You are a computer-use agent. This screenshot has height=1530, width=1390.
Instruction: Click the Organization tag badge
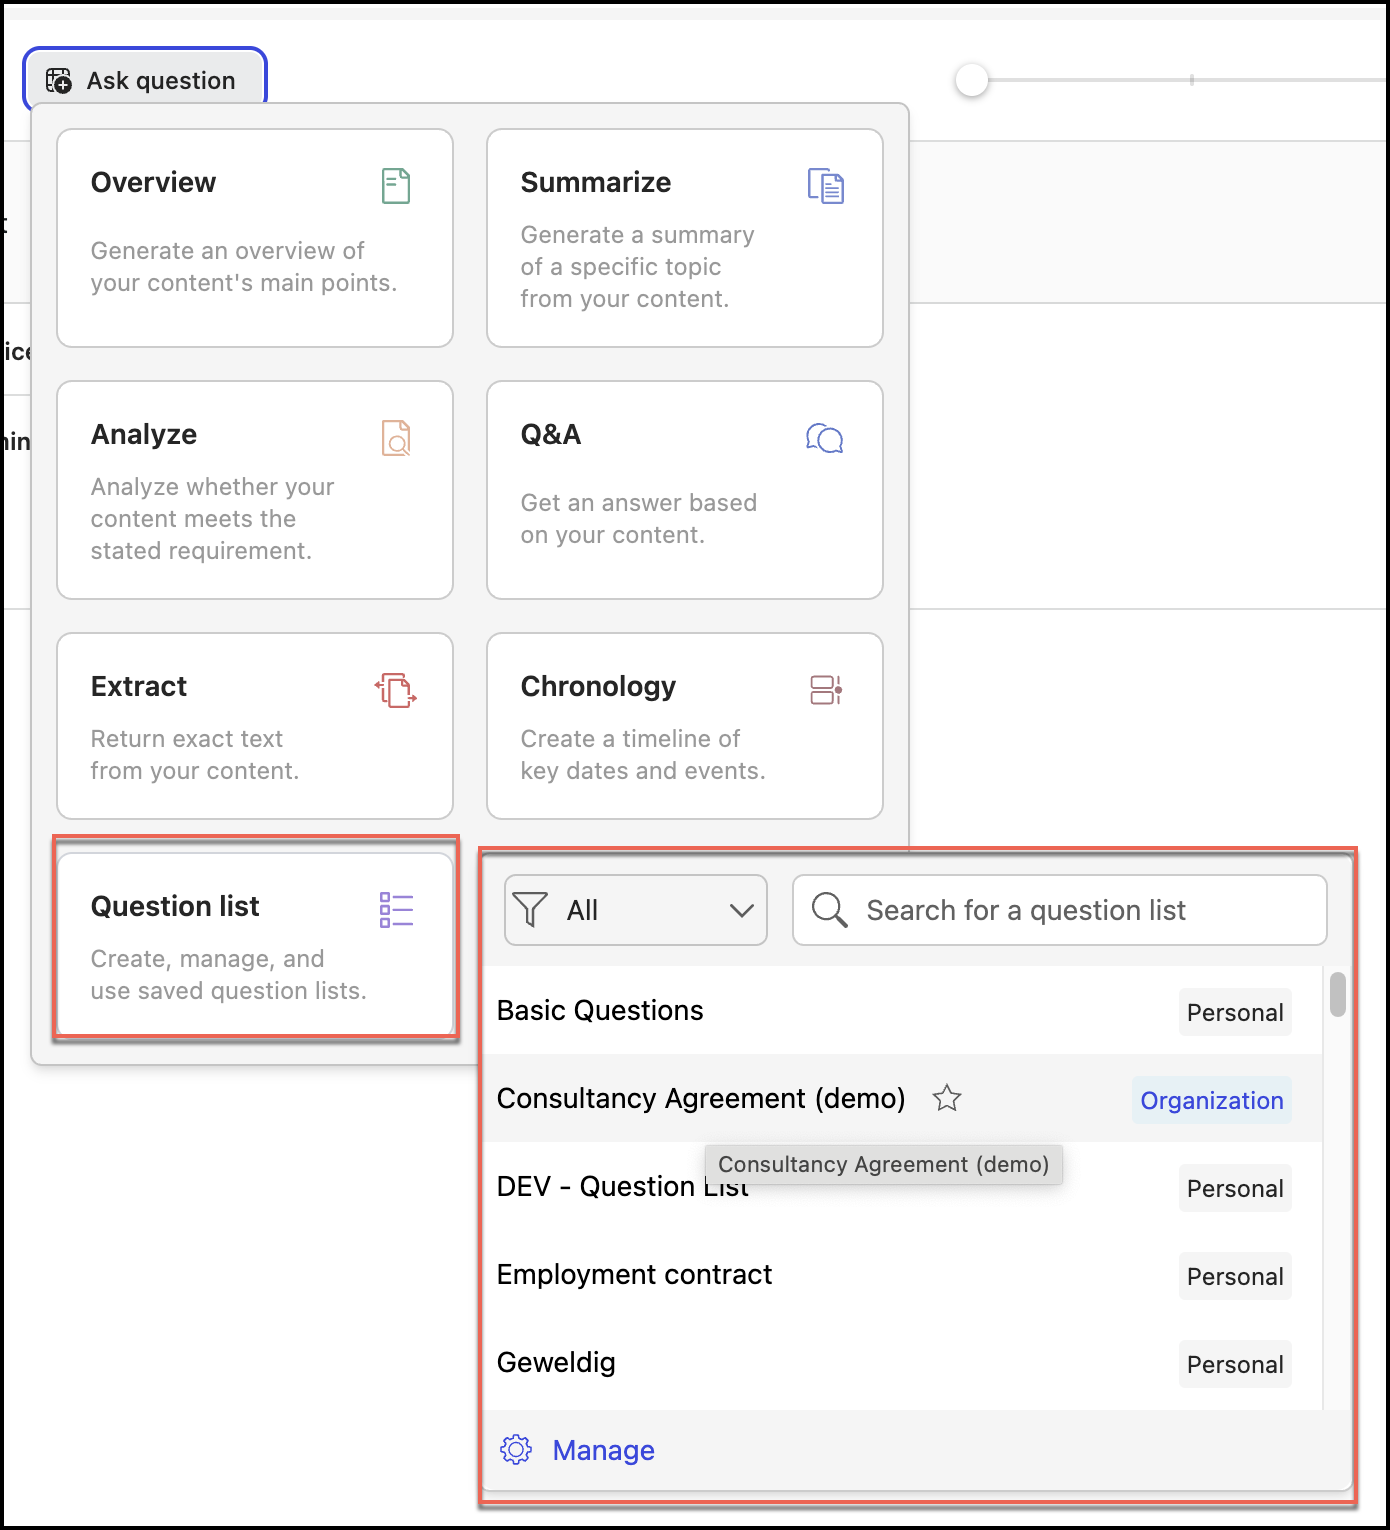click(1211, 1100)
